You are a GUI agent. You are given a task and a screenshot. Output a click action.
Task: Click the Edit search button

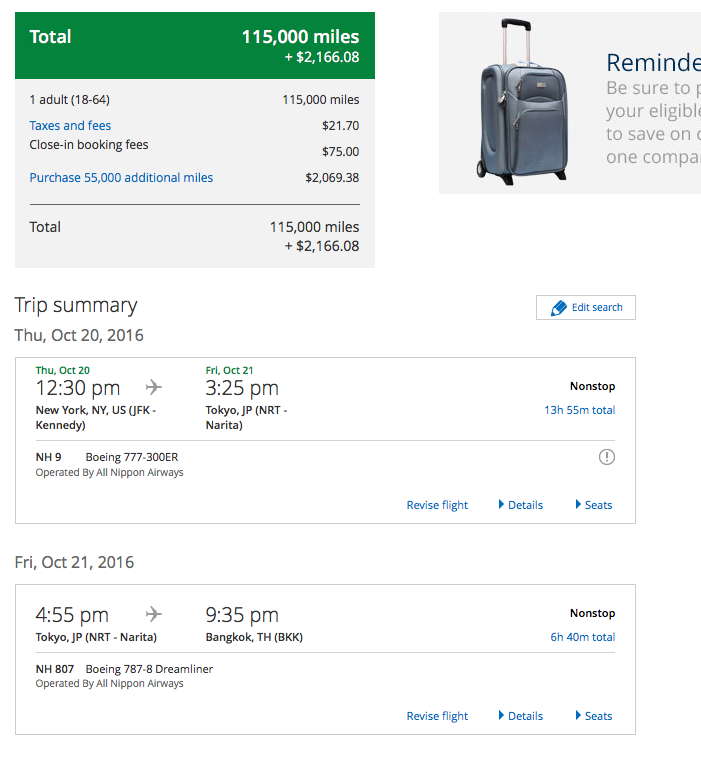[585, 307]
